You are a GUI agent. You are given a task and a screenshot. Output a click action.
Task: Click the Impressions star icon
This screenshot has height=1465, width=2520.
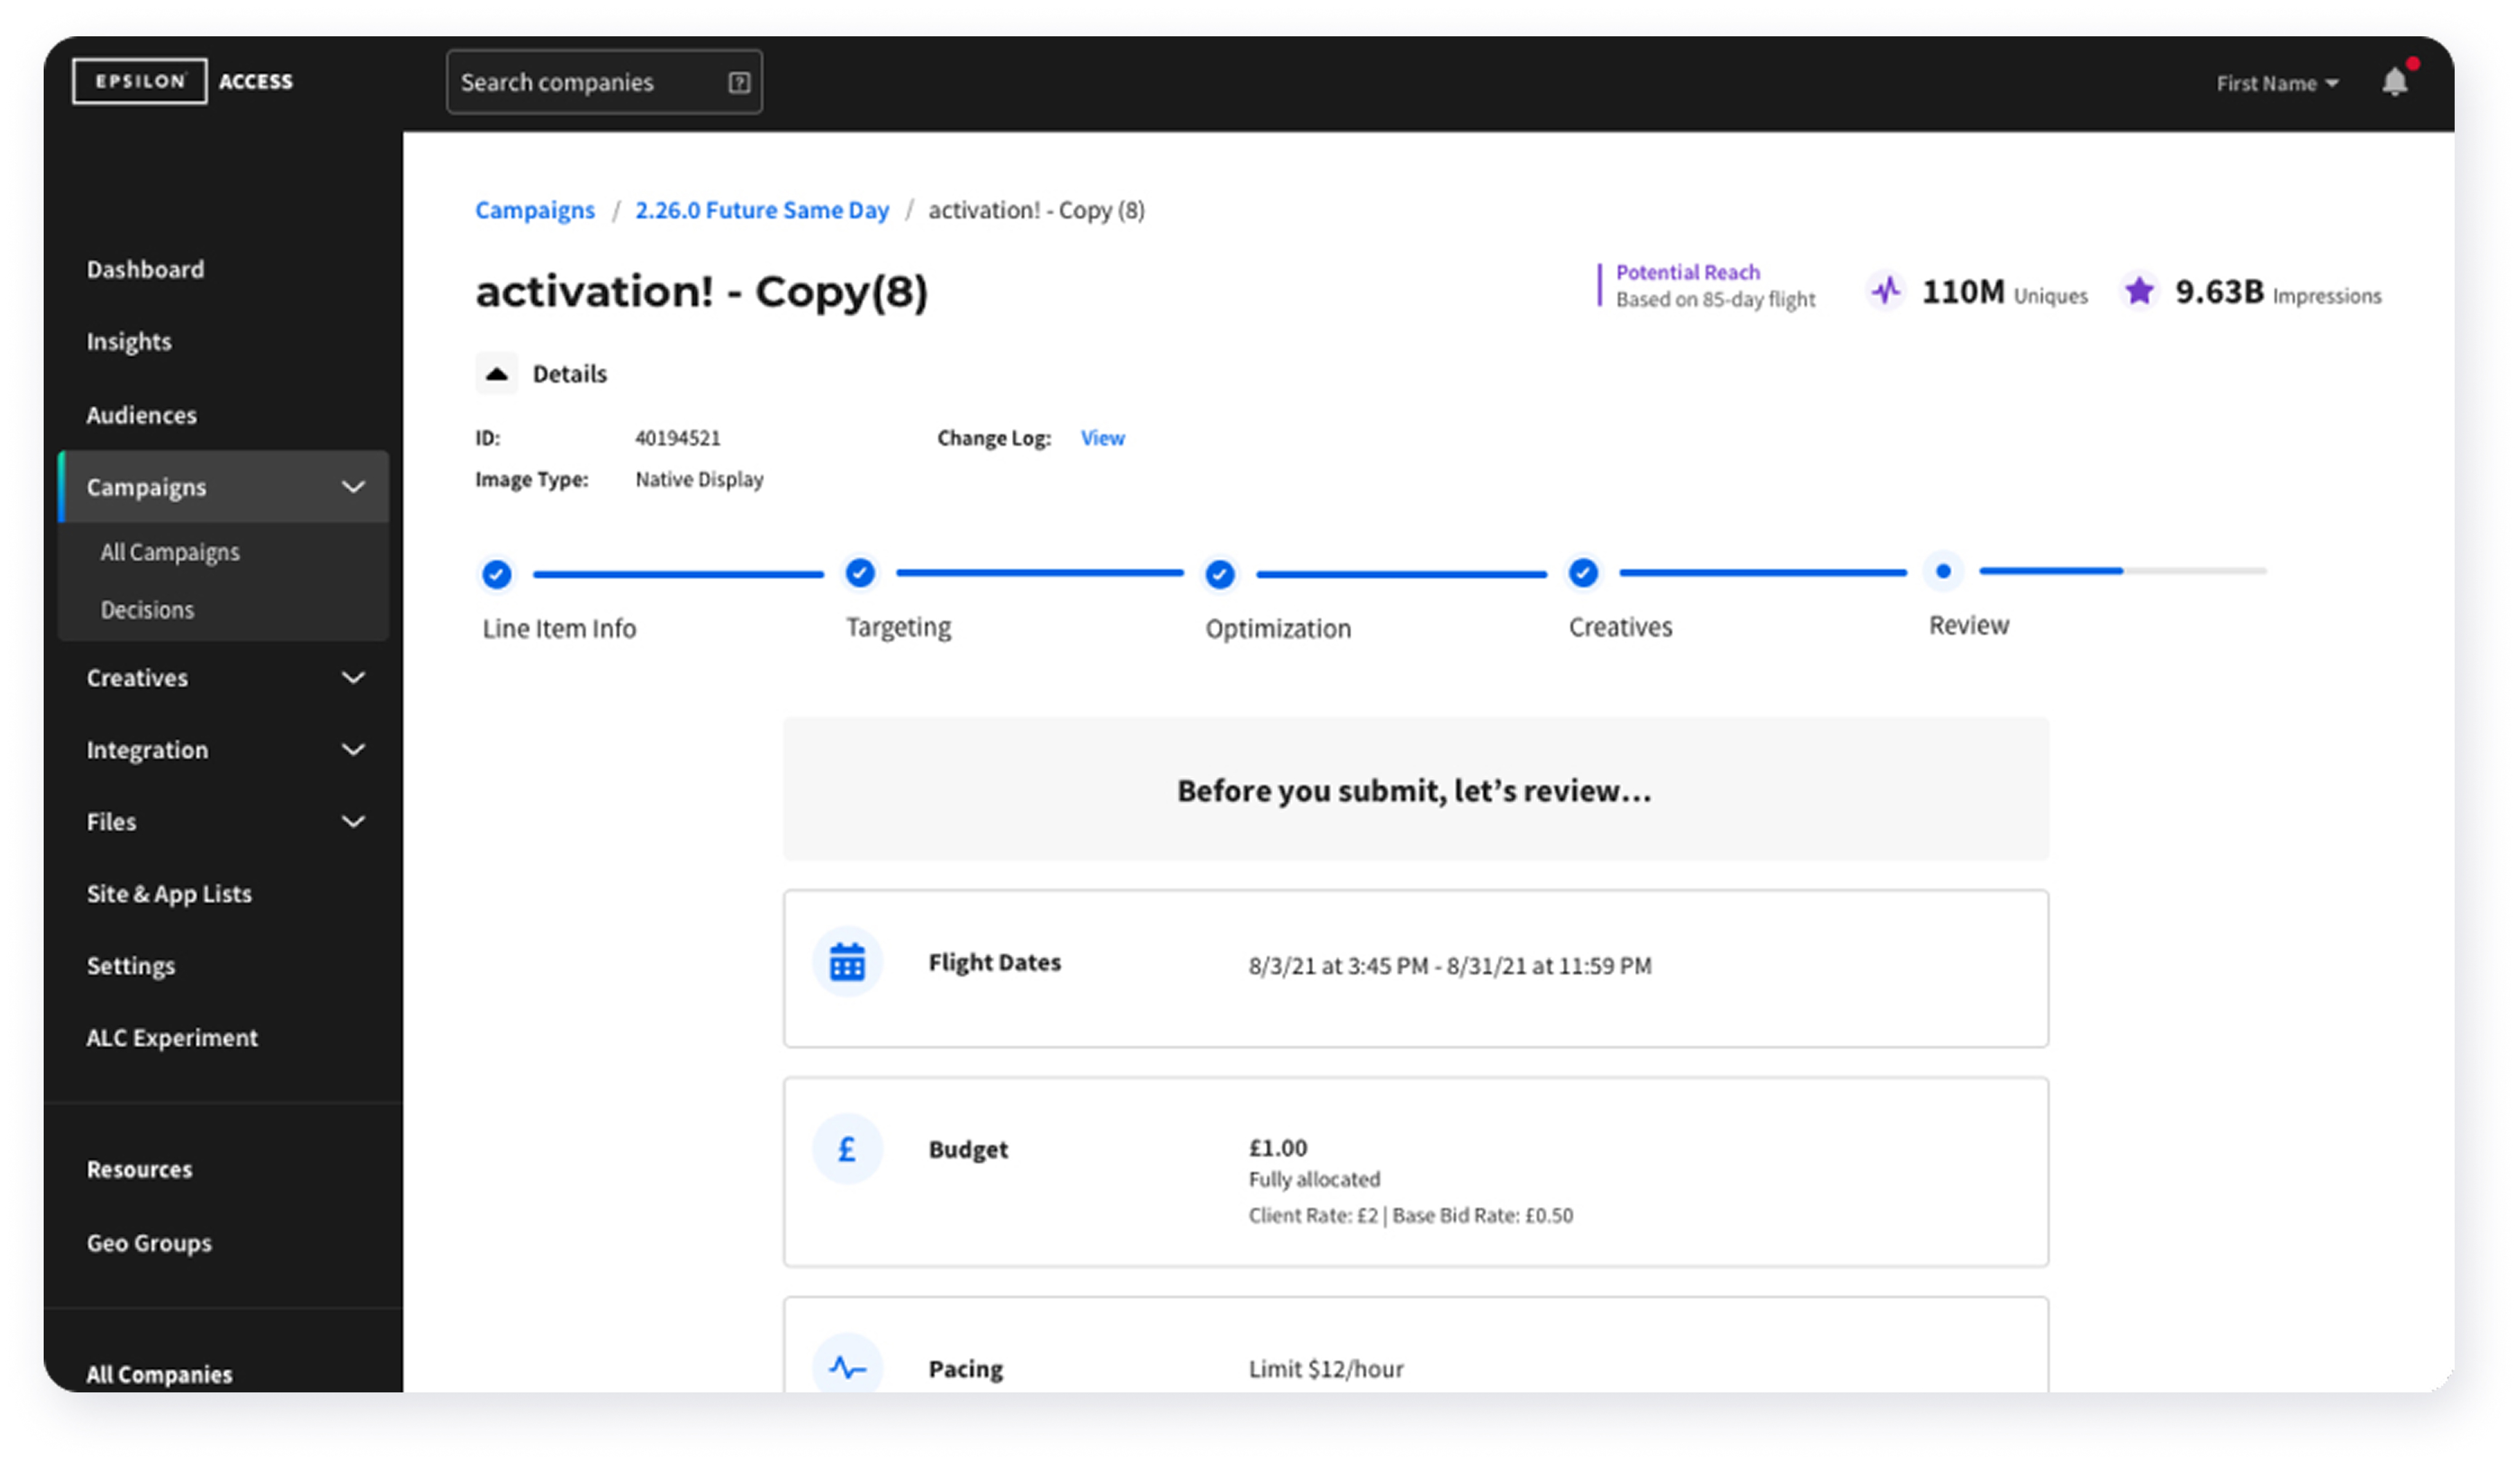coord(2139,291)
